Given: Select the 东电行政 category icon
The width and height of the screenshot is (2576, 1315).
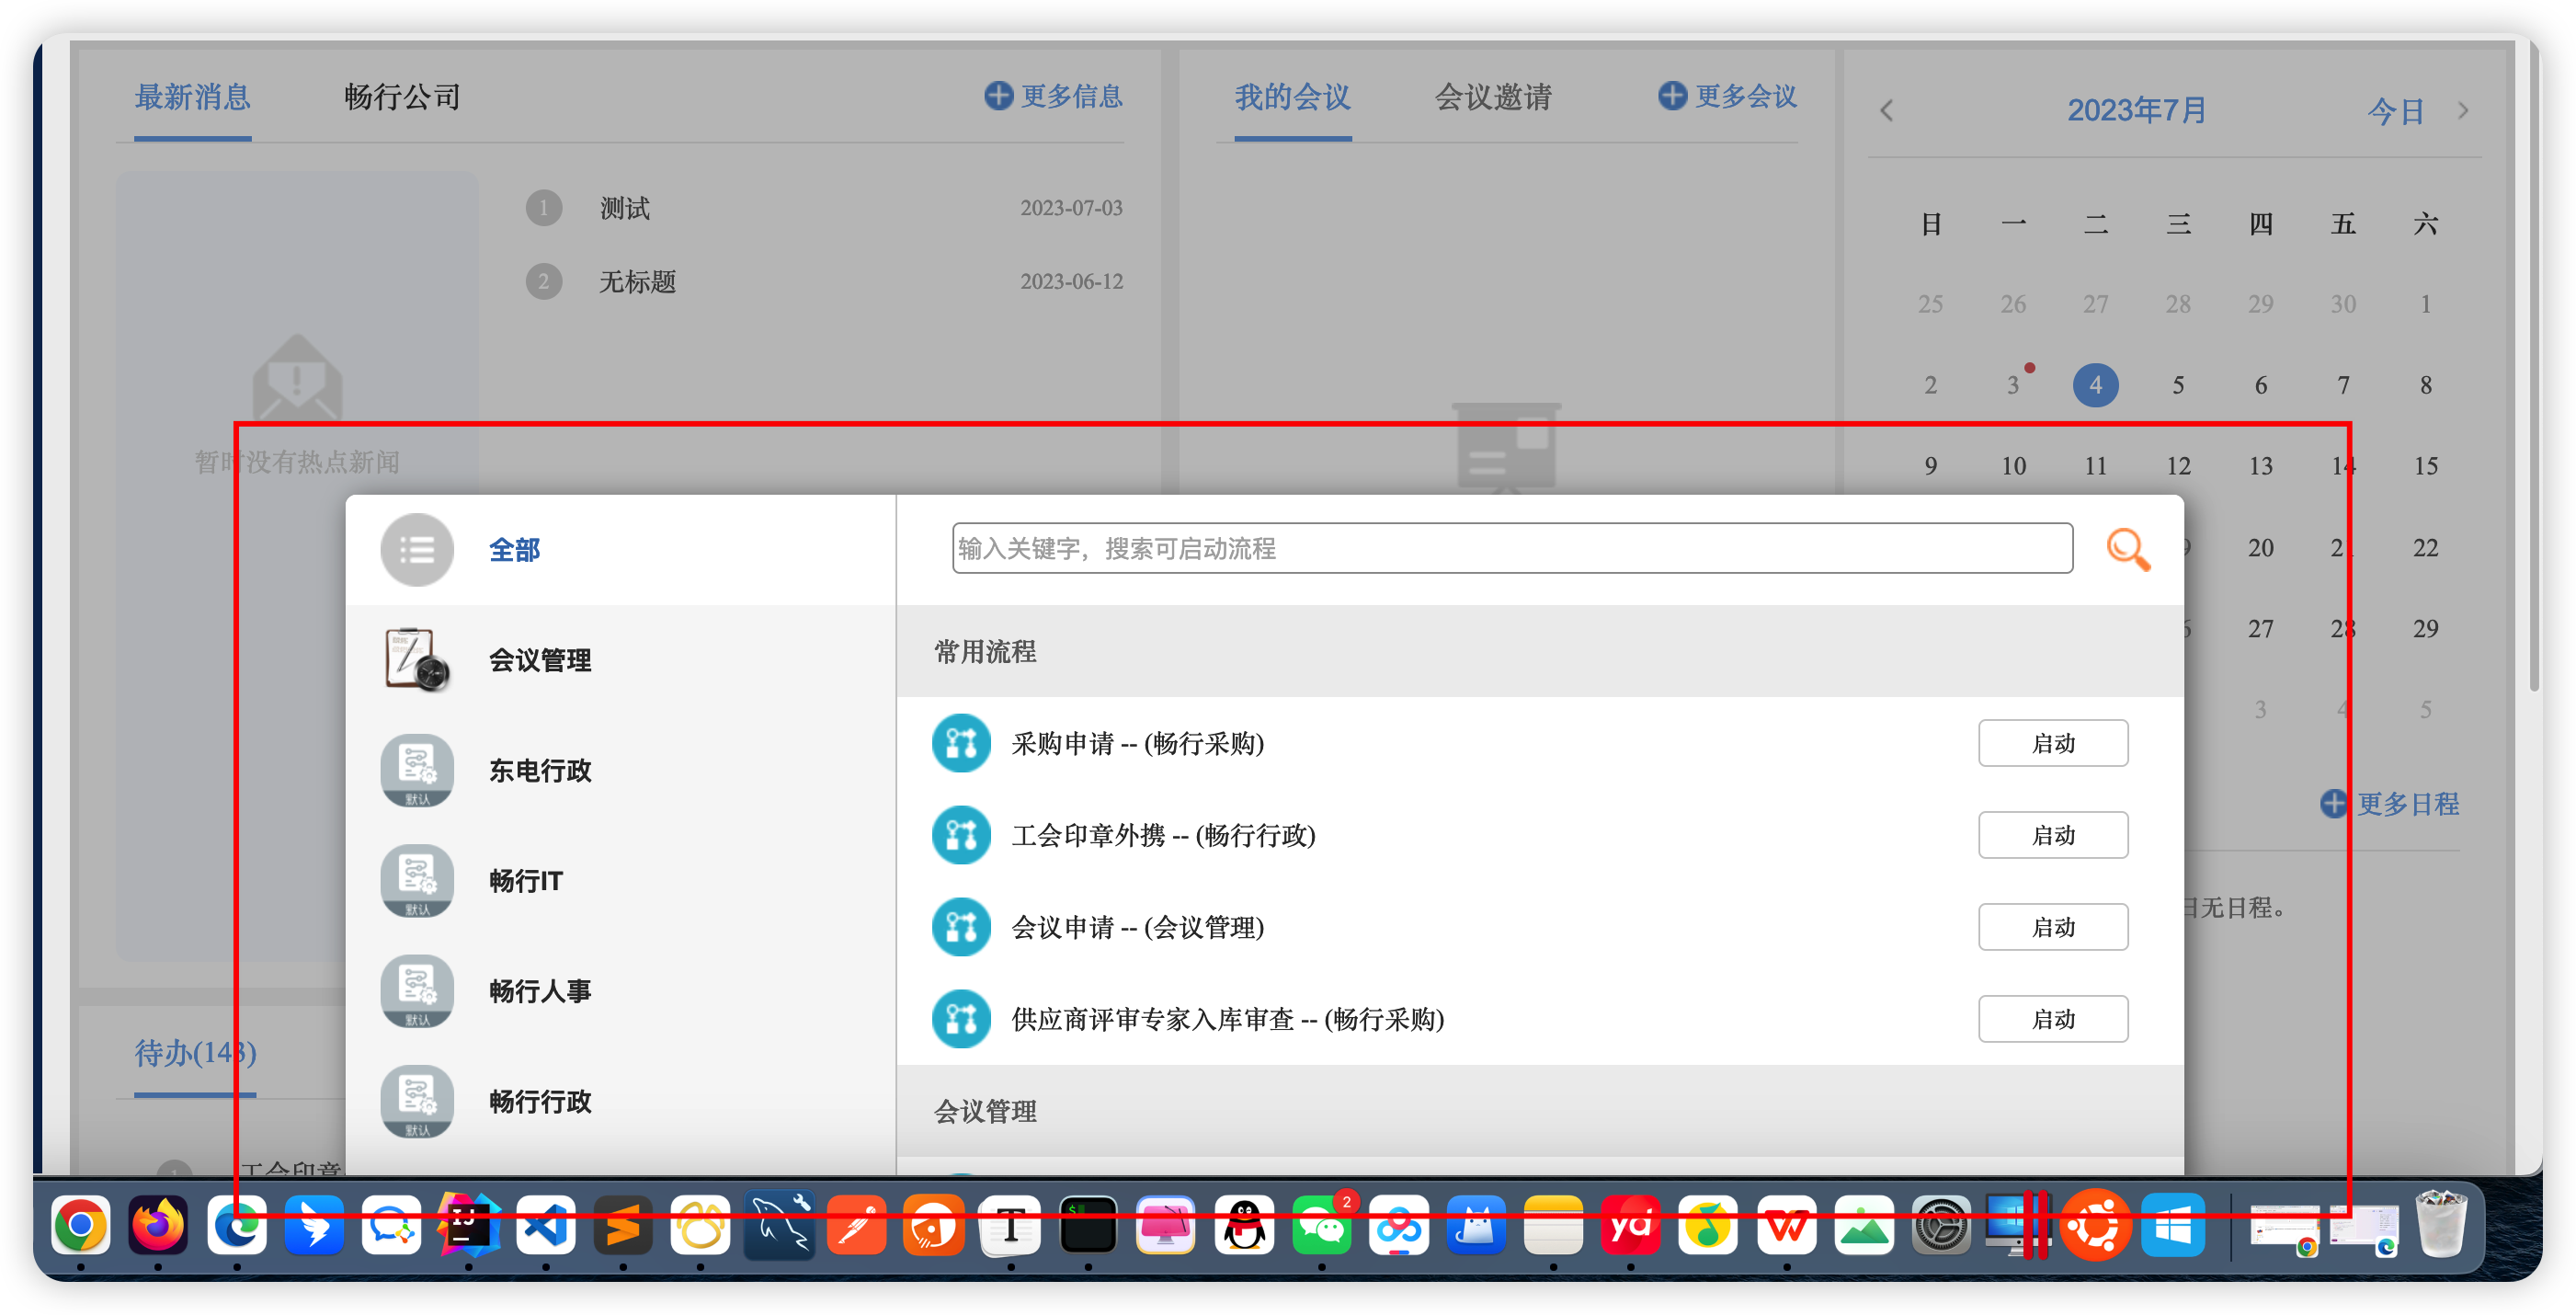Looking at the screenshot, I should coord(417,770).
